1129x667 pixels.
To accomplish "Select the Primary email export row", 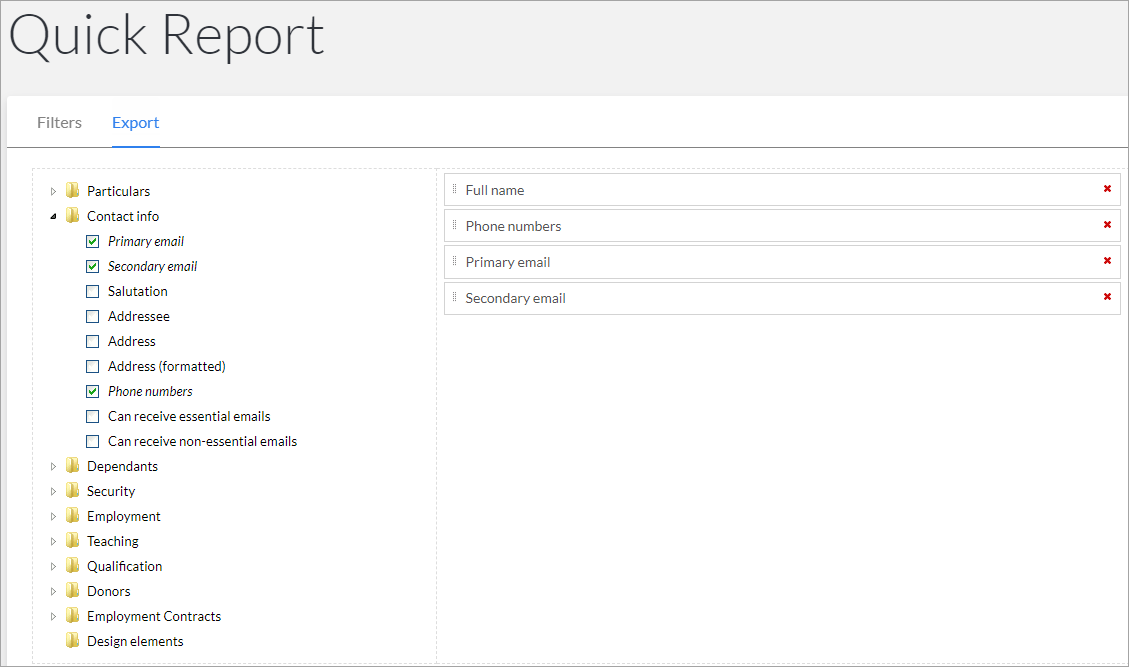I will coord(782,261).
